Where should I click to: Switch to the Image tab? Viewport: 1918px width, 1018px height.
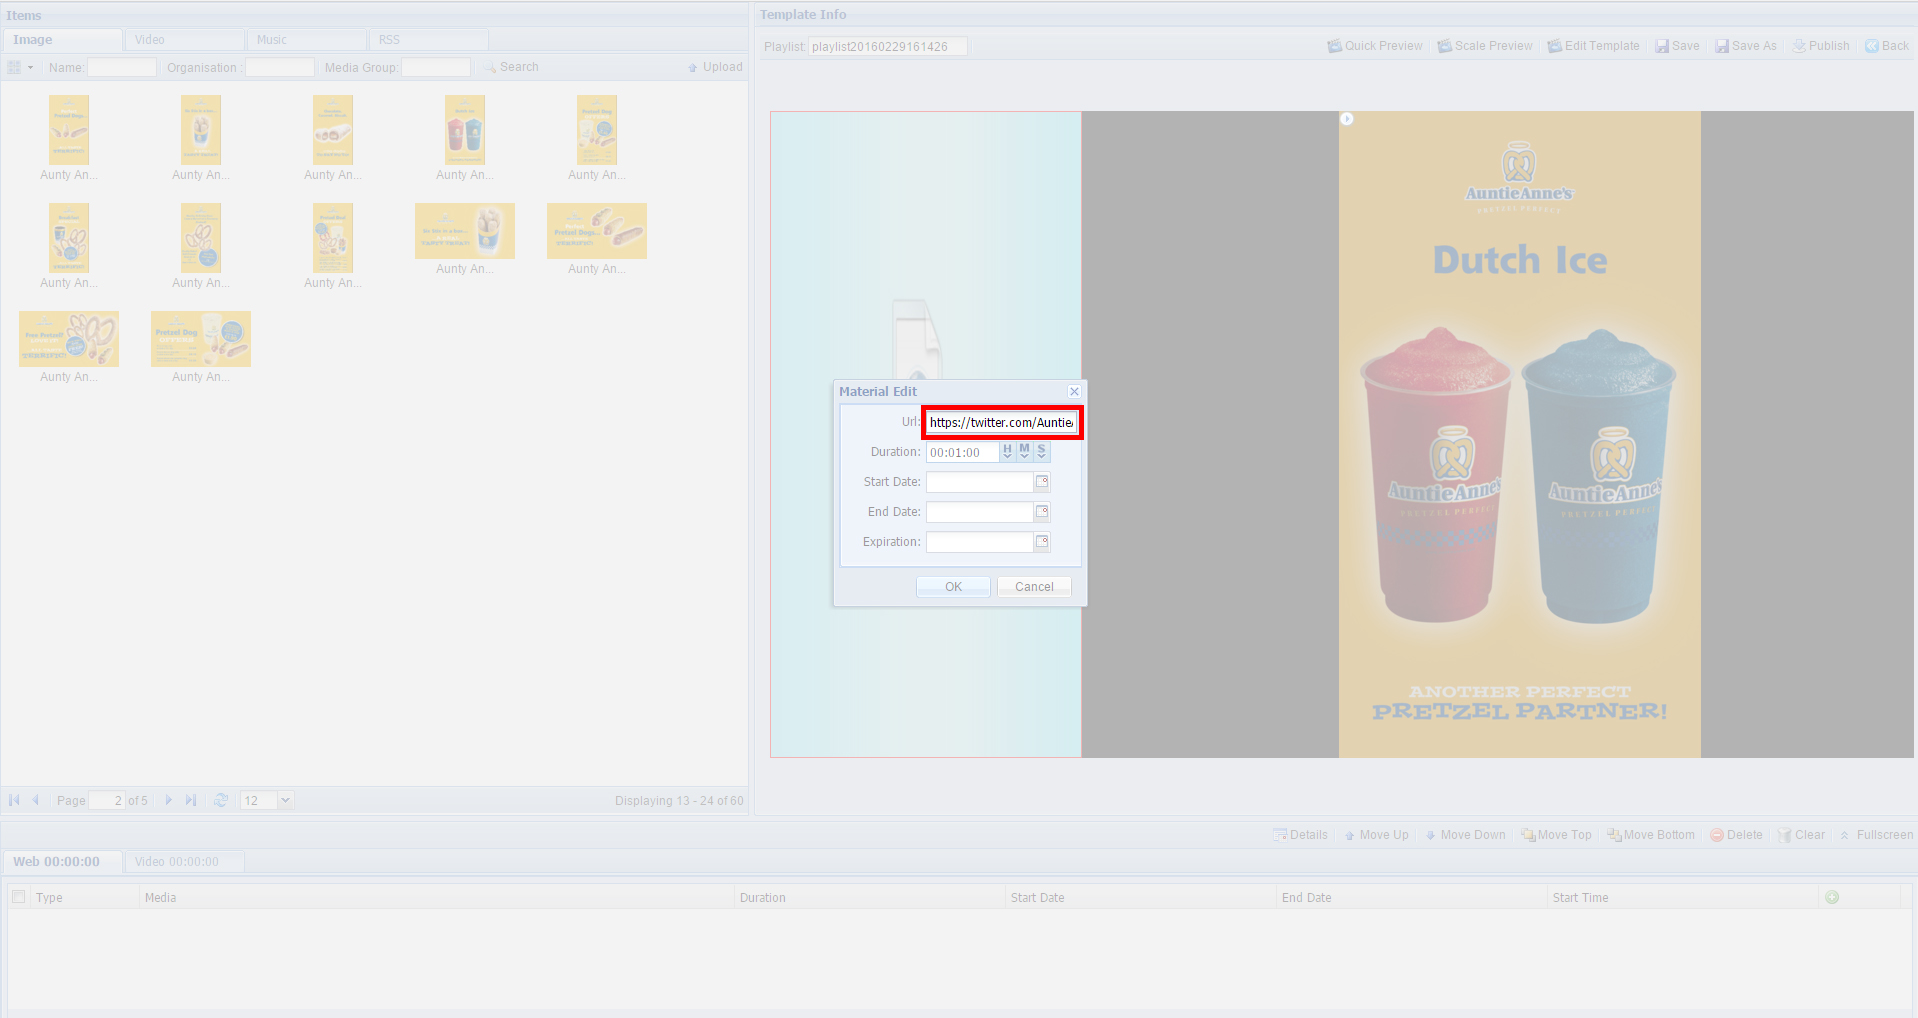(x=62, y=40)
